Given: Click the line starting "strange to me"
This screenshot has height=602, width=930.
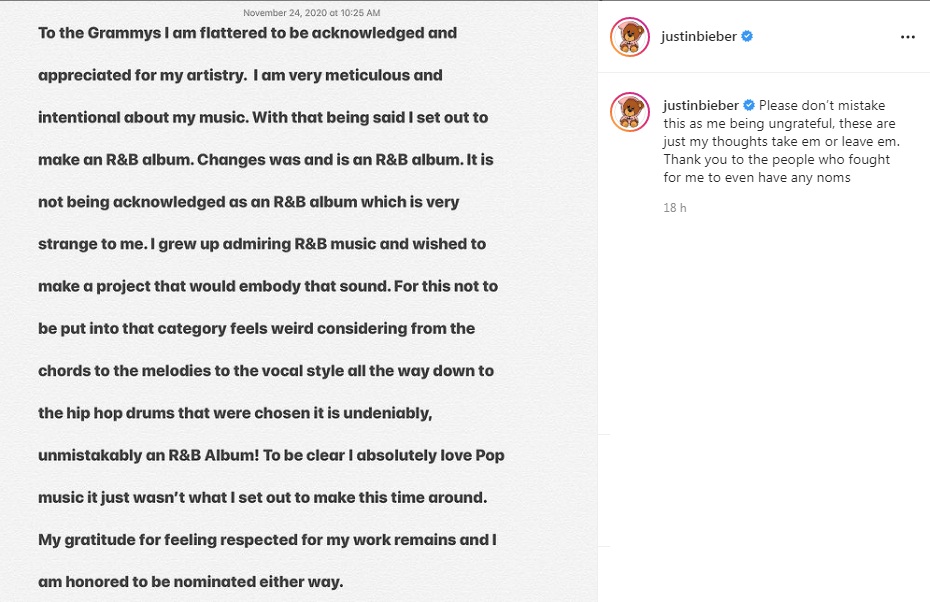Looking at the screenshot, I should 261,244.
